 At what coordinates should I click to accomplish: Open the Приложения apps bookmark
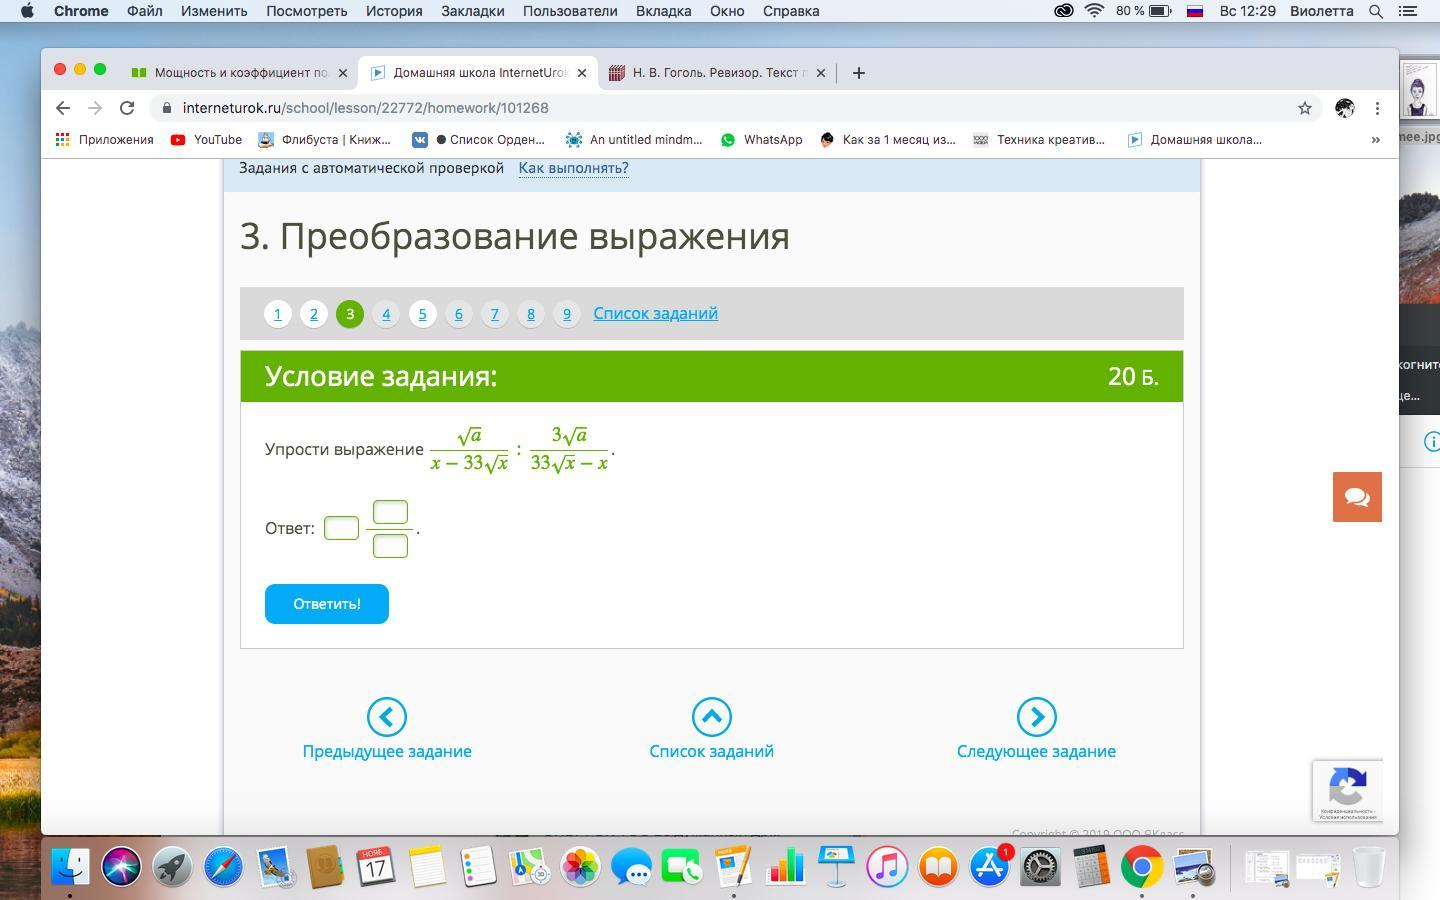(105, 140)
